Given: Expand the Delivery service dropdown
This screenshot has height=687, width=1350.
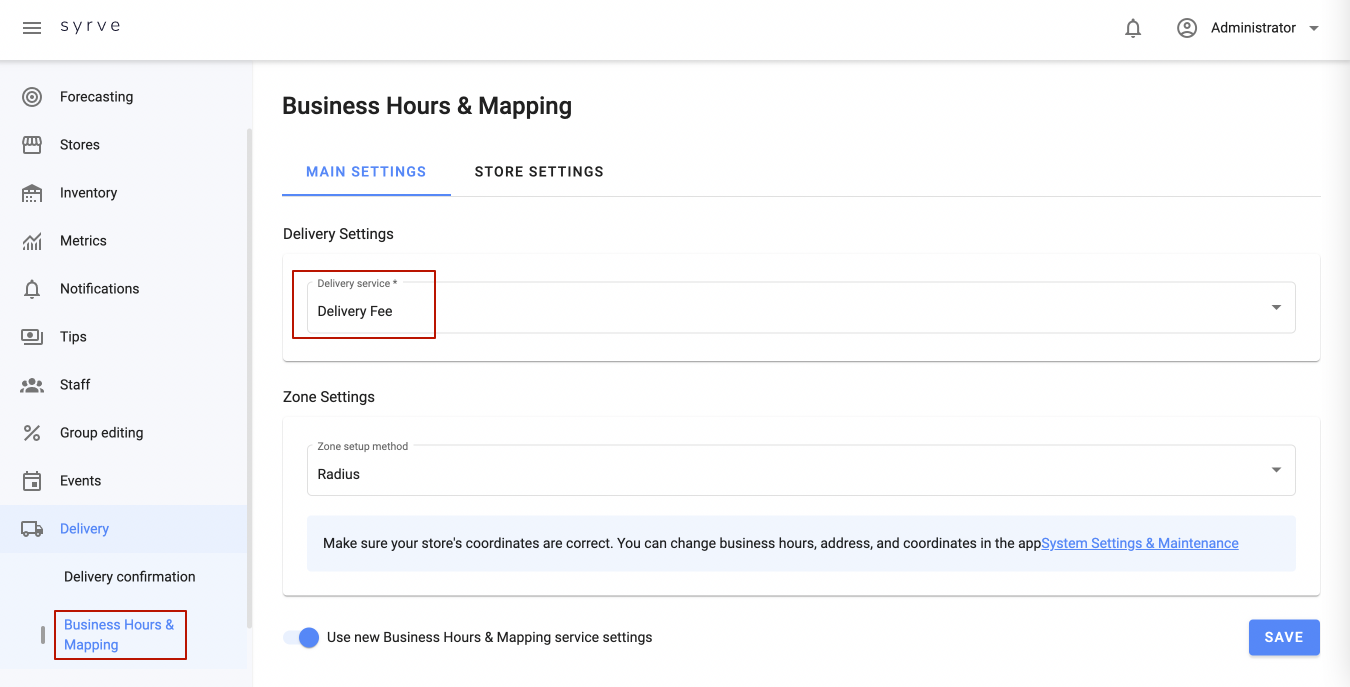Looking at the screenshot, I should click(x=1276, y=307).
